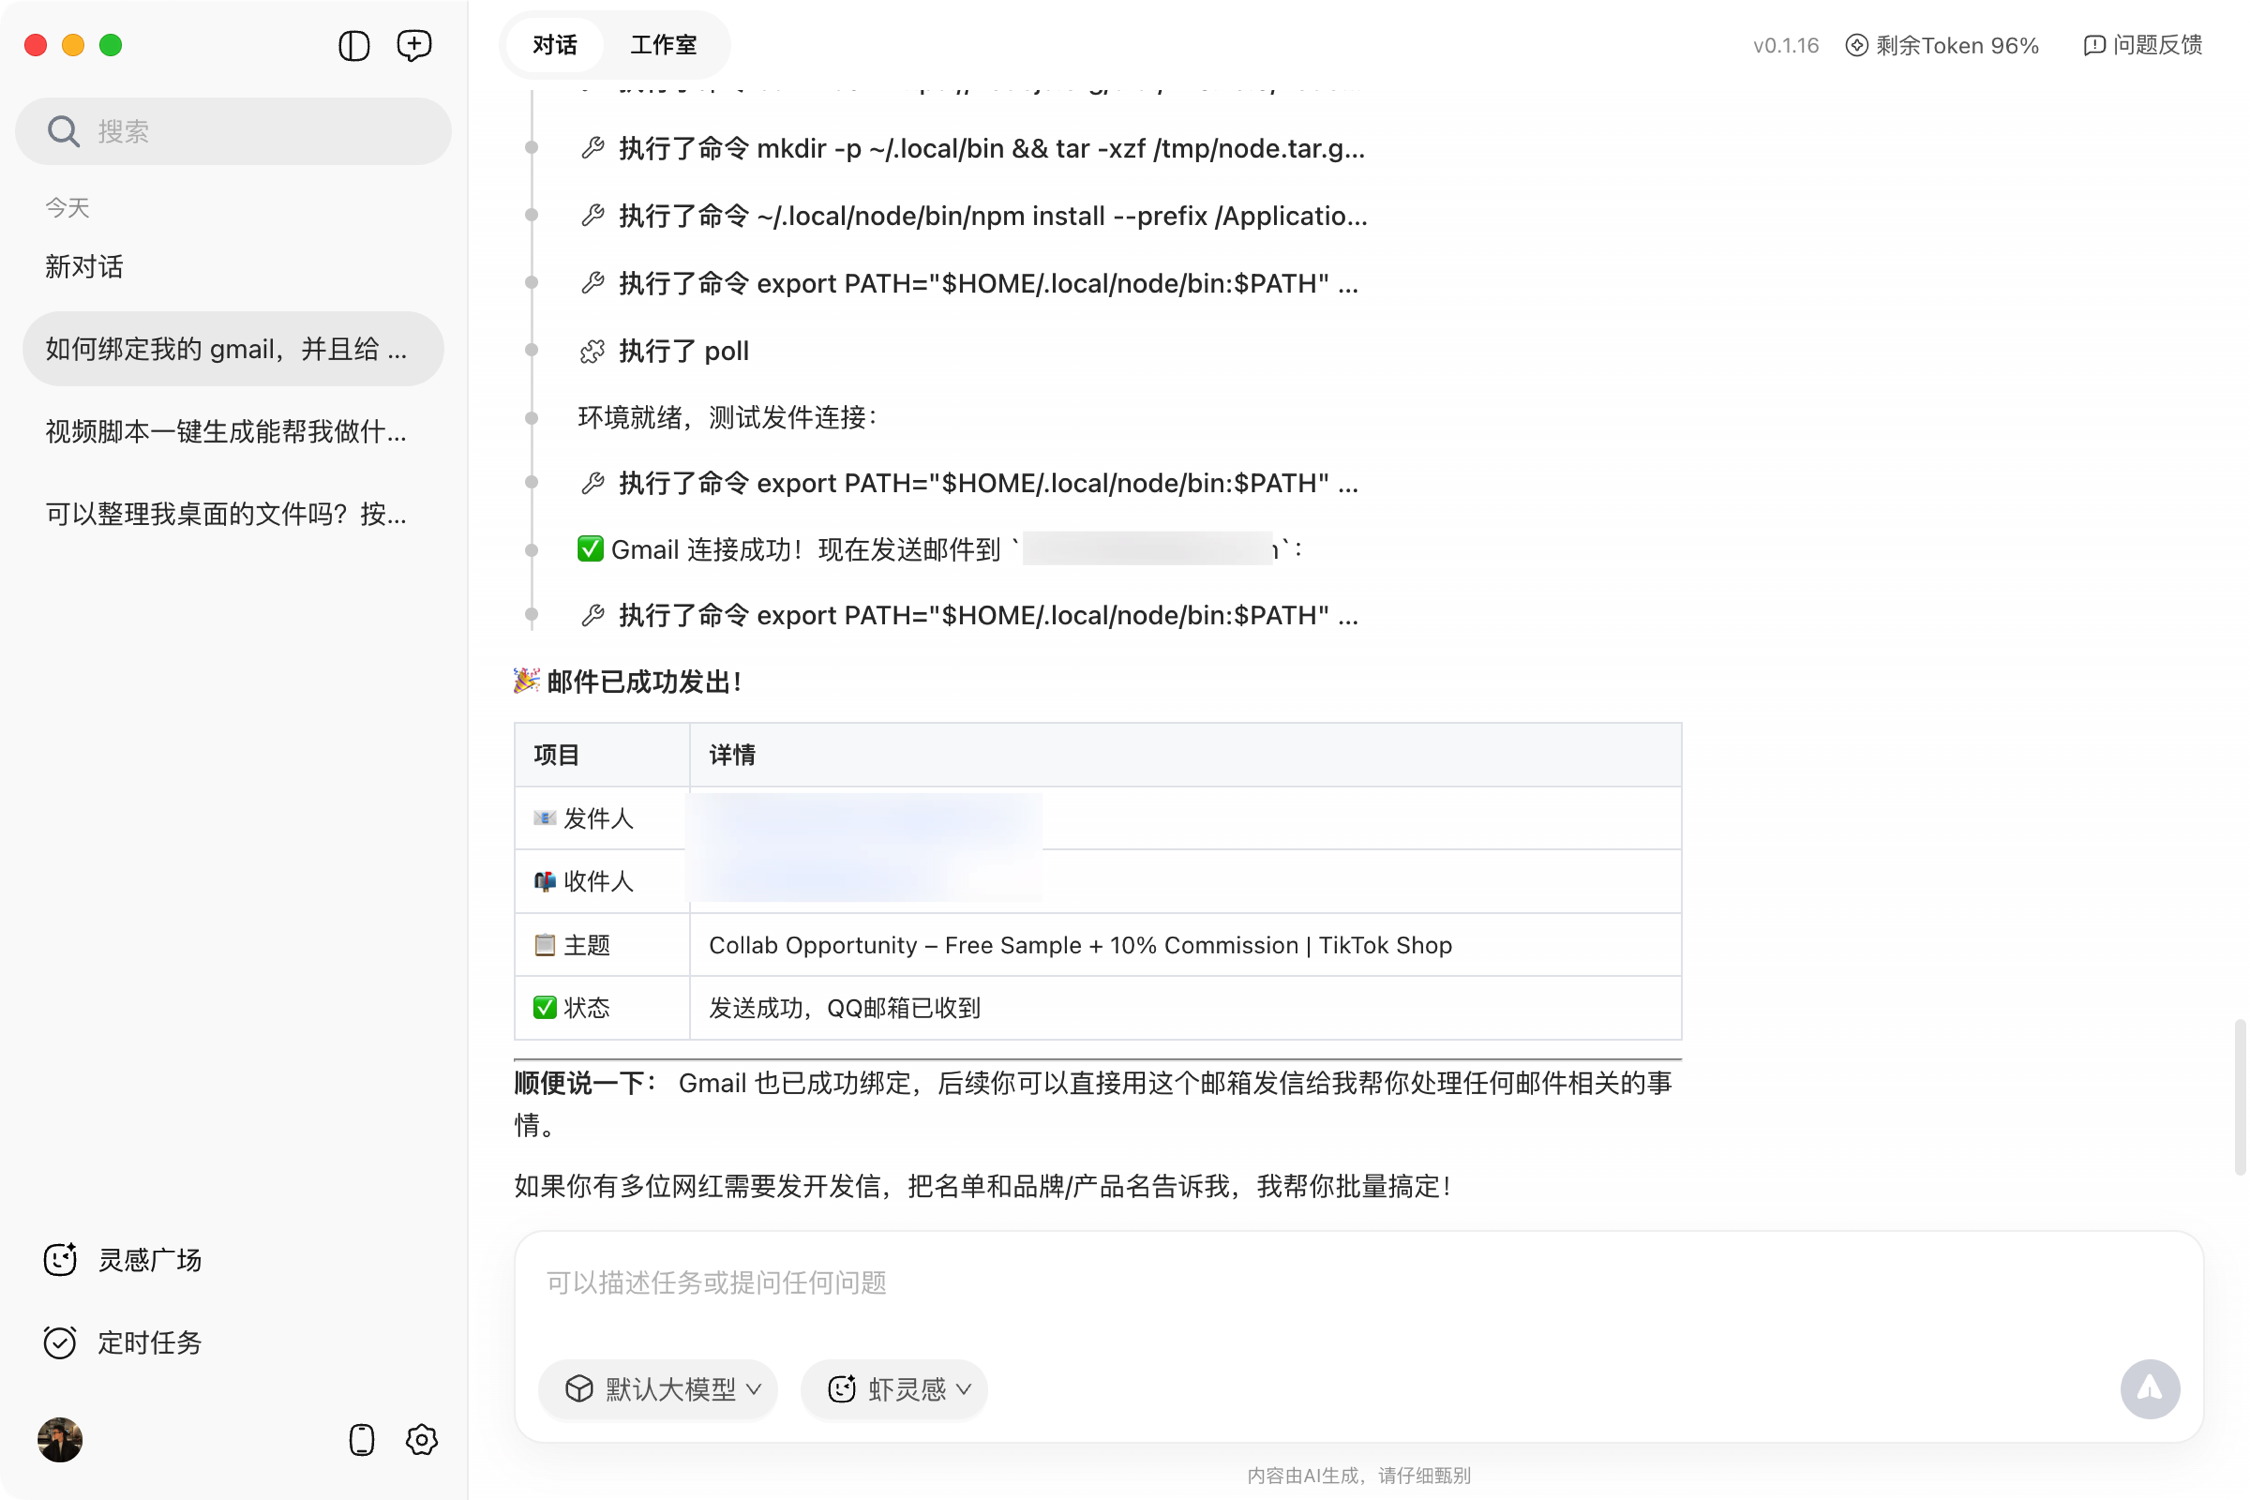The width and height of the screenshot is (2250, 1500).
Task: Expand the 默认大模型 model dropdown
Action: point(659,1388)
